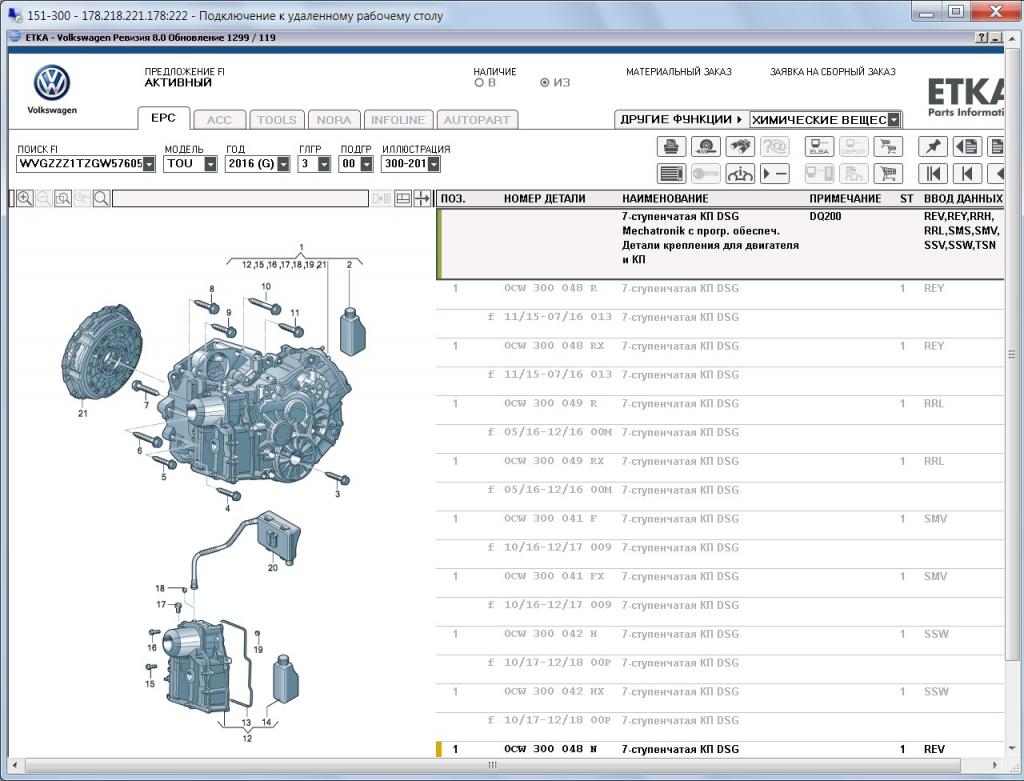The height and width of the screenshot is (781, 1024).
Task: Select part row 0CW 300 042 H
Action: point(720,633)
